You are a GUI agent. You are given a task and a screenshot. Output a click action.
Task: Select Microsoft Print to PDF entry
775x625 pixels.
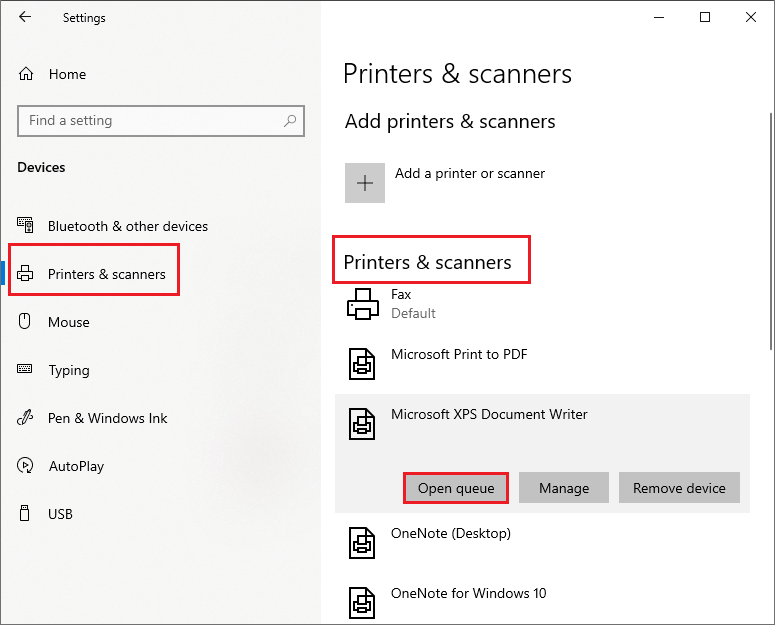click(x=542, y=364)
